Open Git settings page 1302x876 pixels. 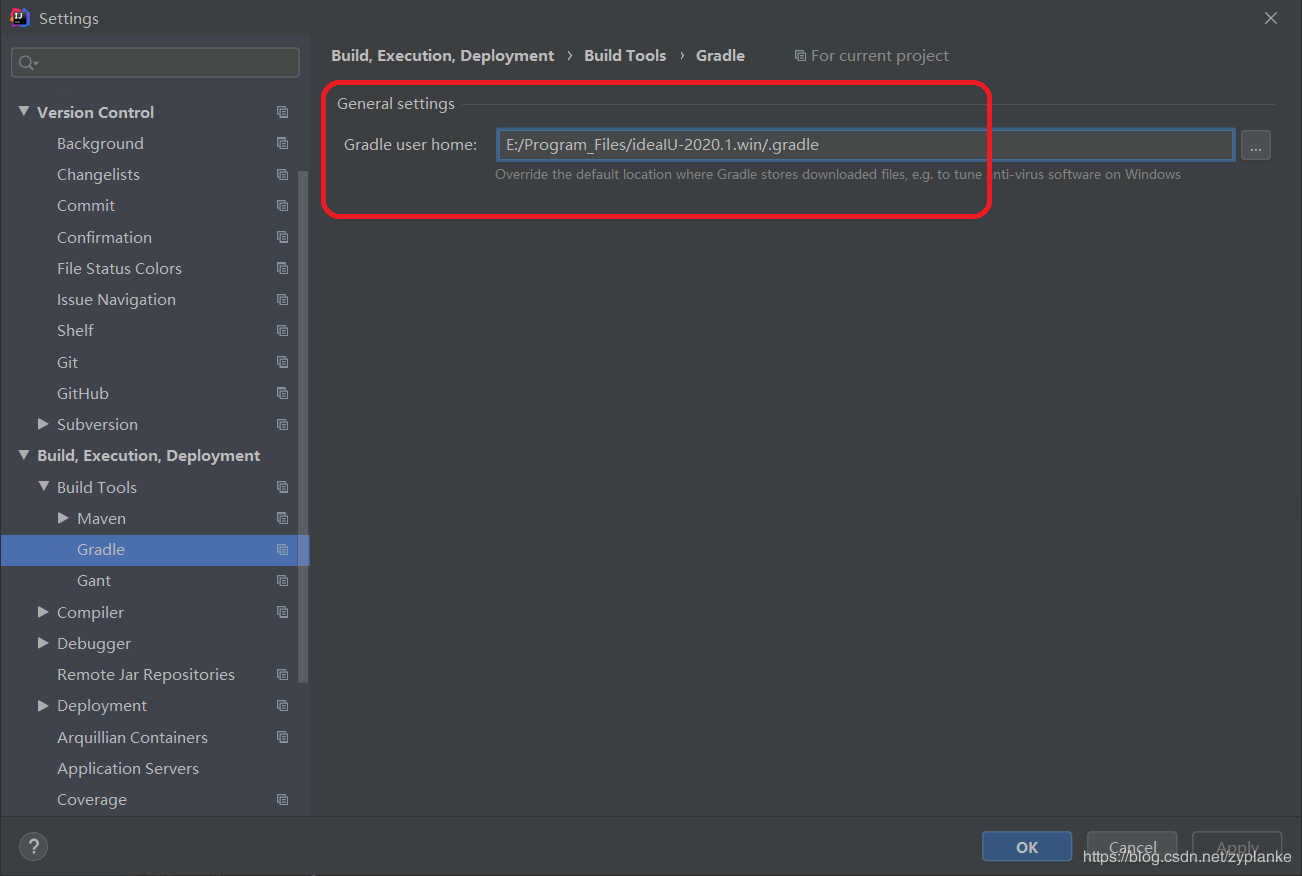point(67,362)
